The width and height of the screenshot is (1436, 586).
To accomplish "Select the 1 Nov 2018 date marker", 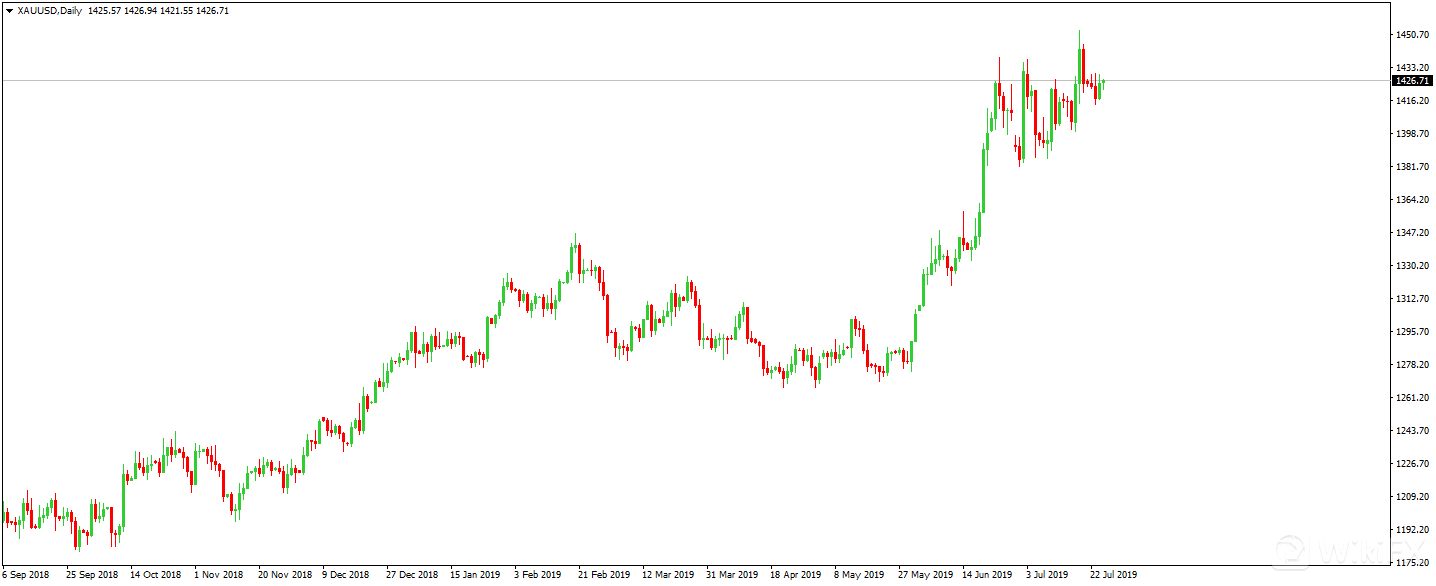I will click(219, 575).
